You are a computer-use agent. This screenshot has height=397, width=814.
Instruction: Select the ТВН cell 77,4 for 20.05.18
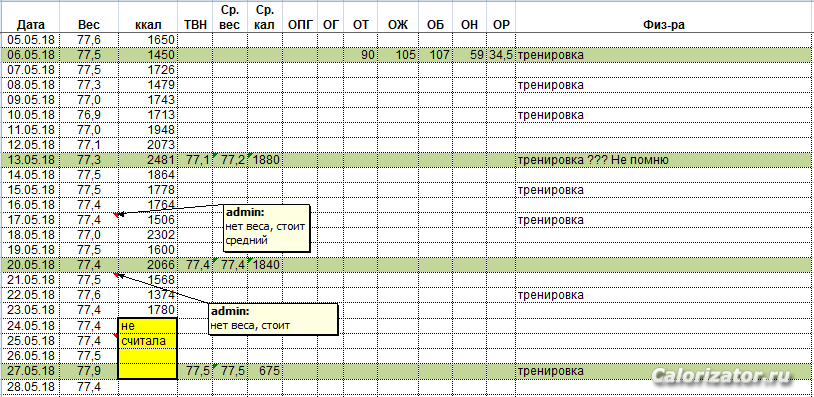[x=195, y=265]
